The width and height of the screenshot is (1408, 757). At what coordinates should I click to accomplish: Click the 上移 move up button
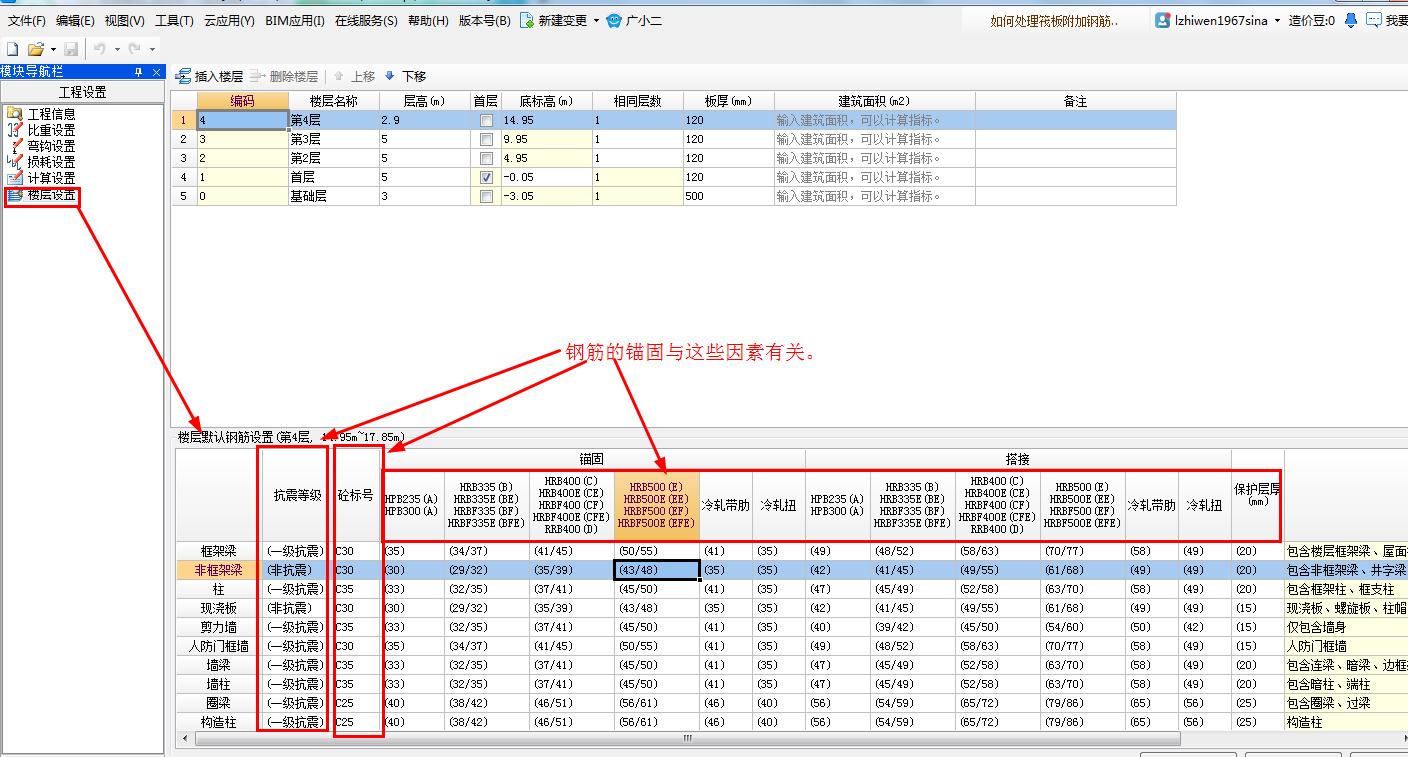click(354, 76)
